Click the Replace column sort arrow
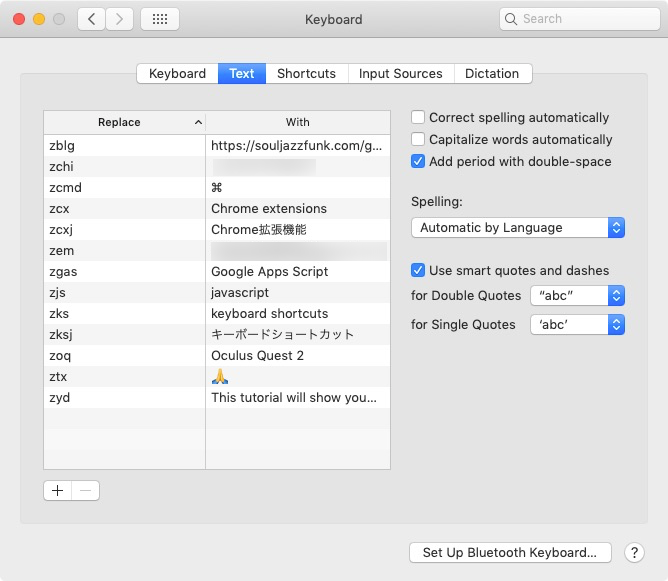 198,122
